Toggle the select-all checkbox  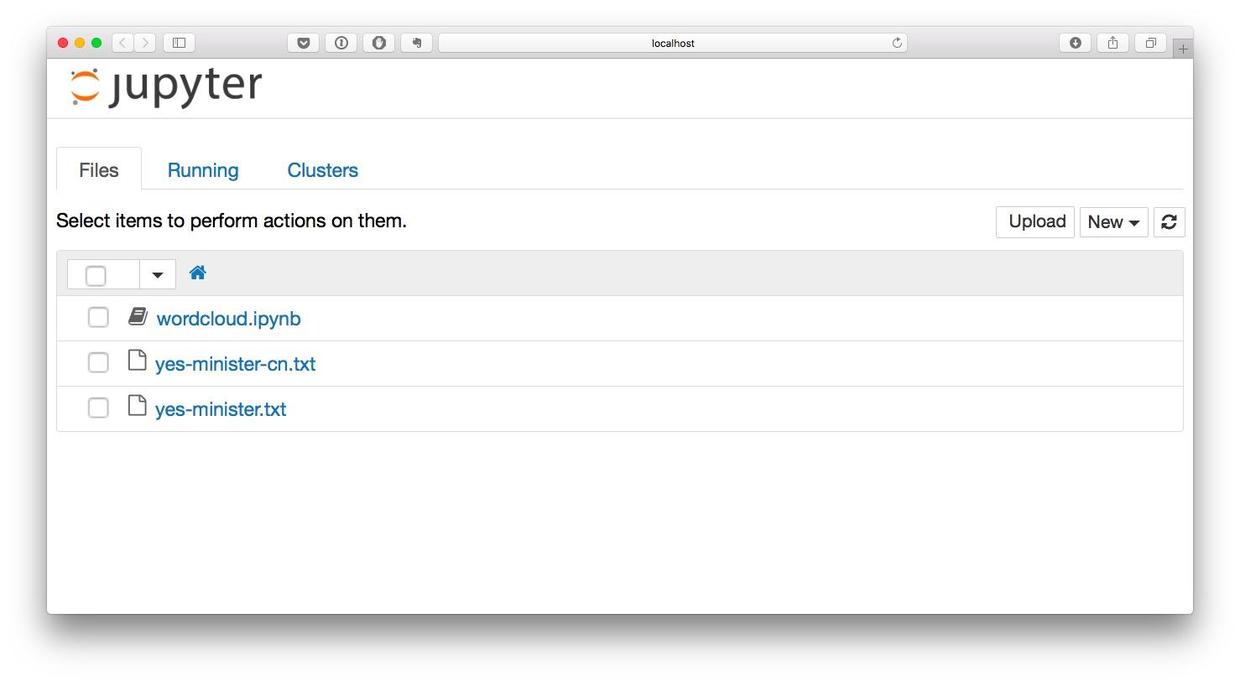(x=96, y=275)
